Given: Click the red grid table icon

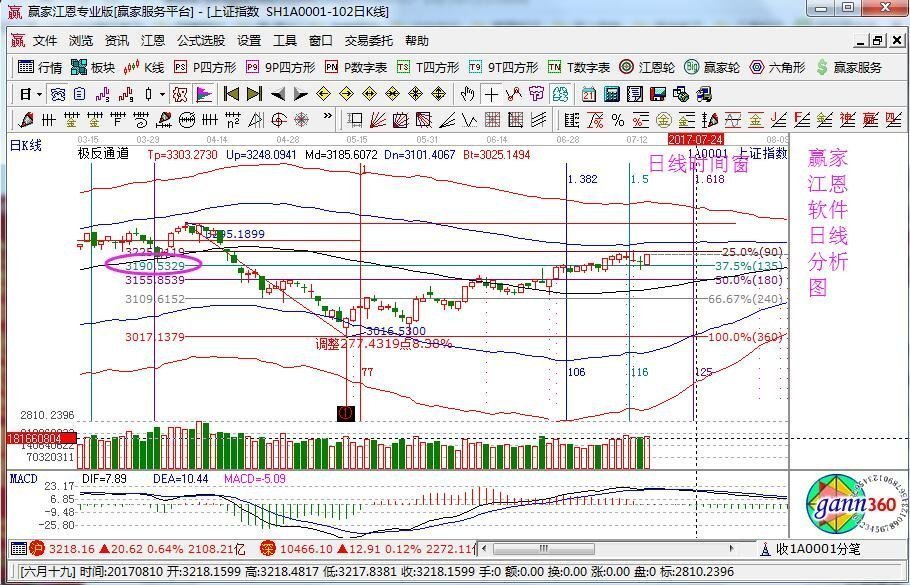Looking at the screenshot, I should 493,120.
